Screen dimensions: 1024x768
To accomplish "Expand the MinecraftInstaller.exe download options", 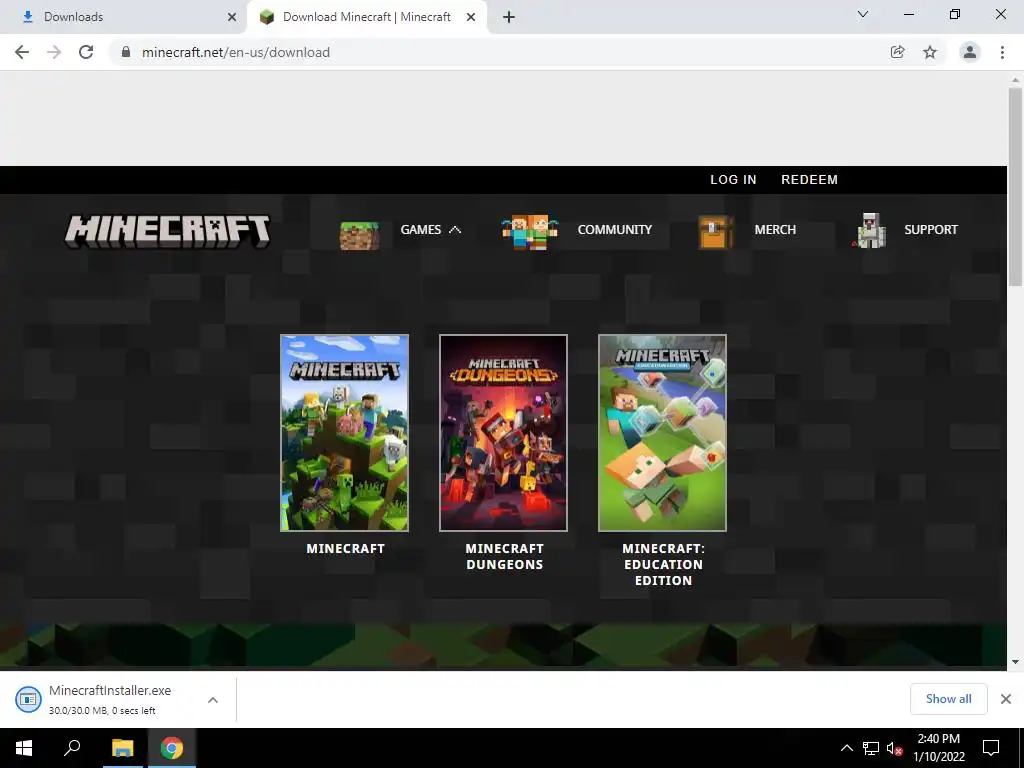I will point(213,699).
